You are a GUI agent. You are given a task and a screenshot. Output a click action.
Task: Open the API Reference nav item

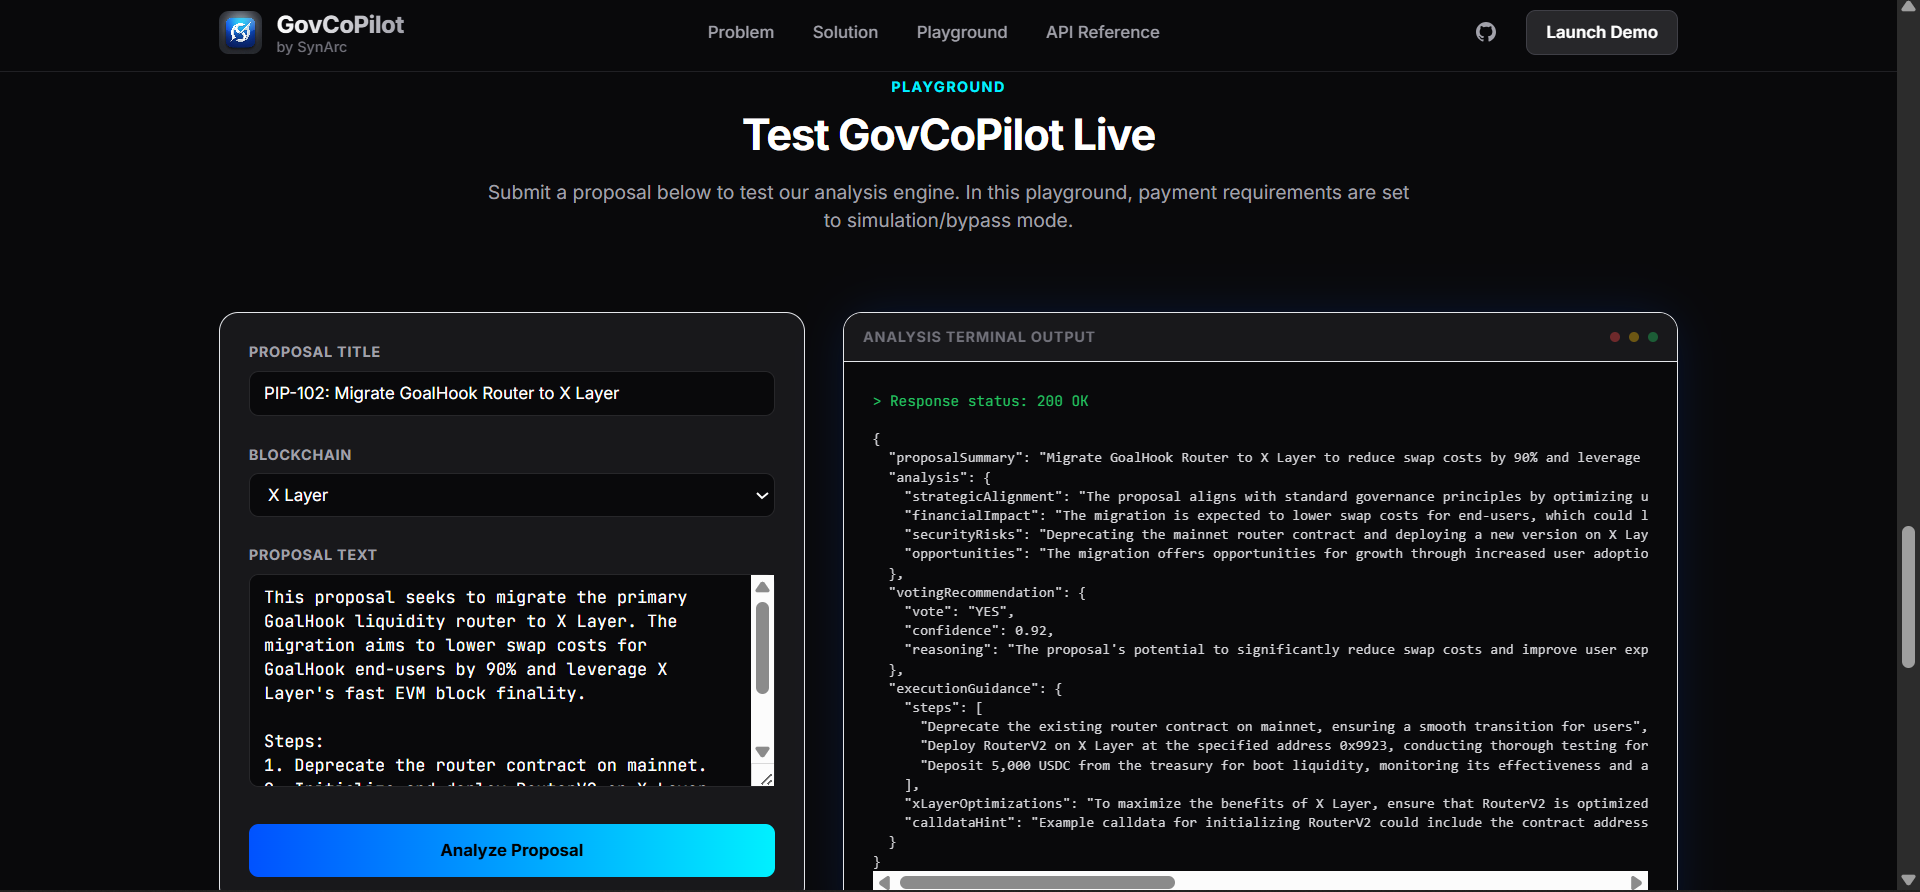pyautogui.click(x=1103, y=32)
